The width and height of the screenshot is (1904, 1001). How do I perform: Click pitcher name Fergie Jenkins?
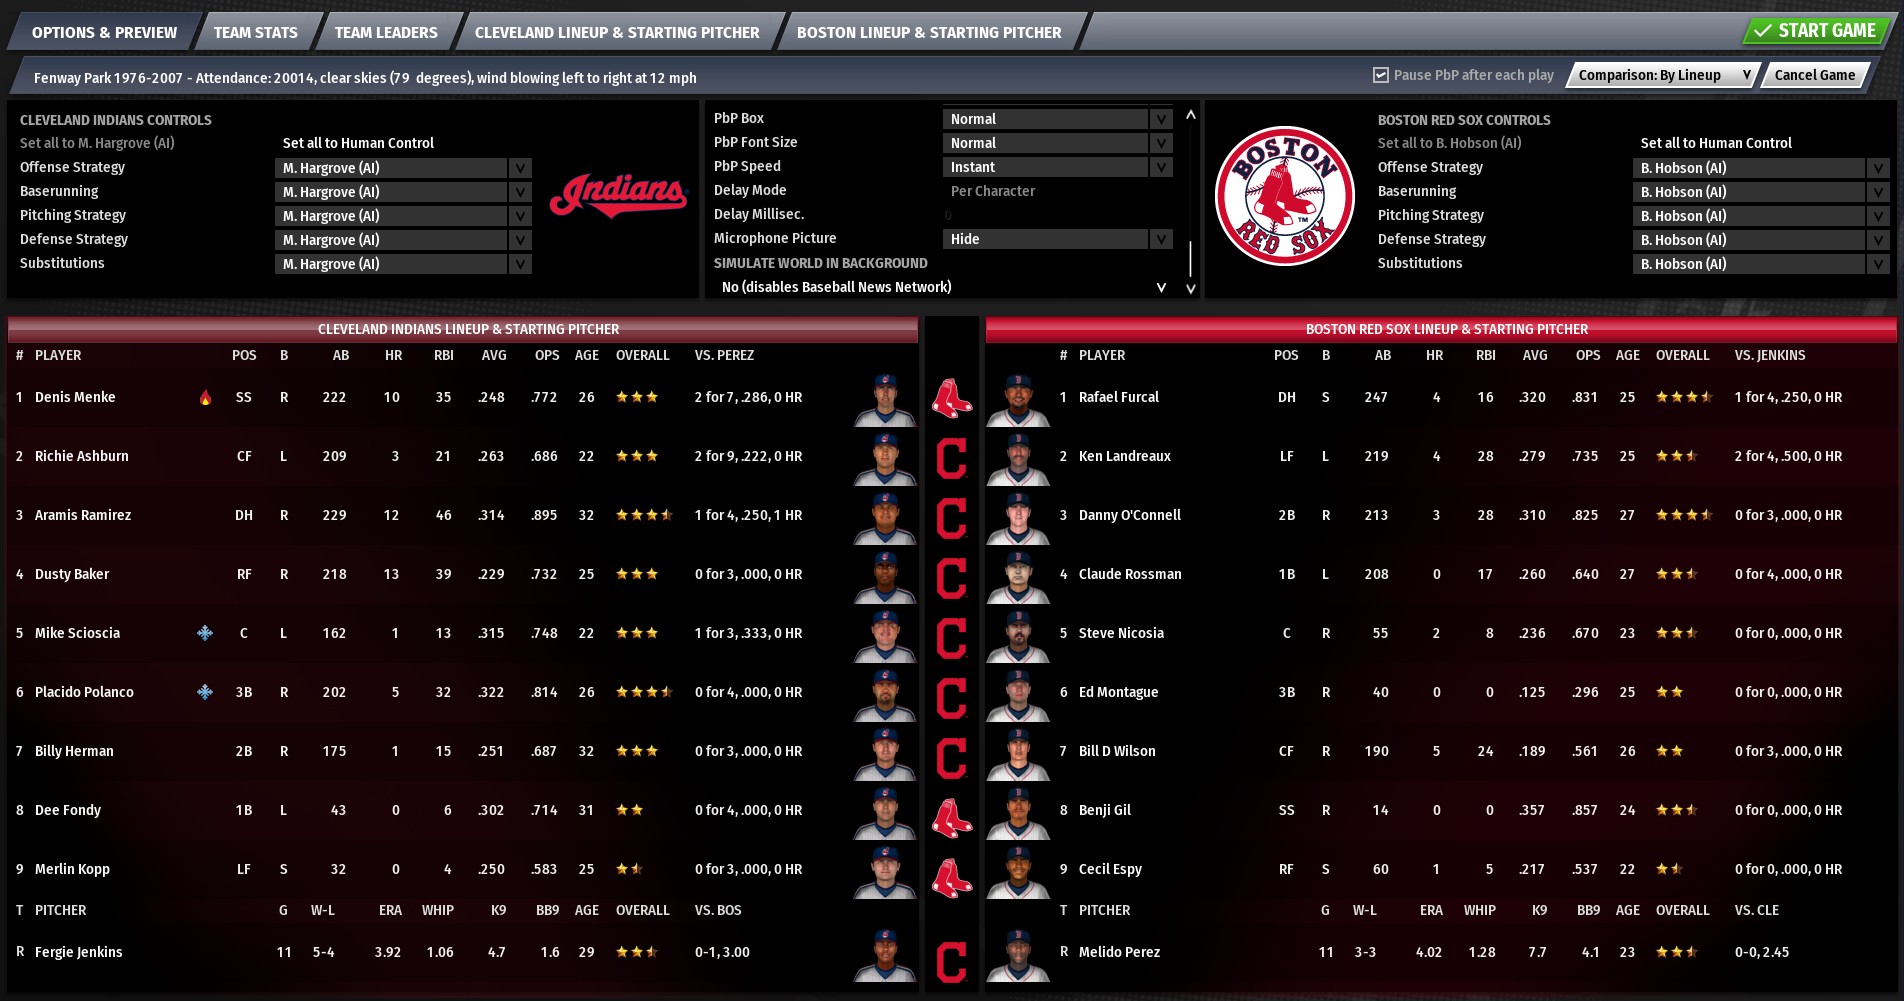tap(78, 952)
